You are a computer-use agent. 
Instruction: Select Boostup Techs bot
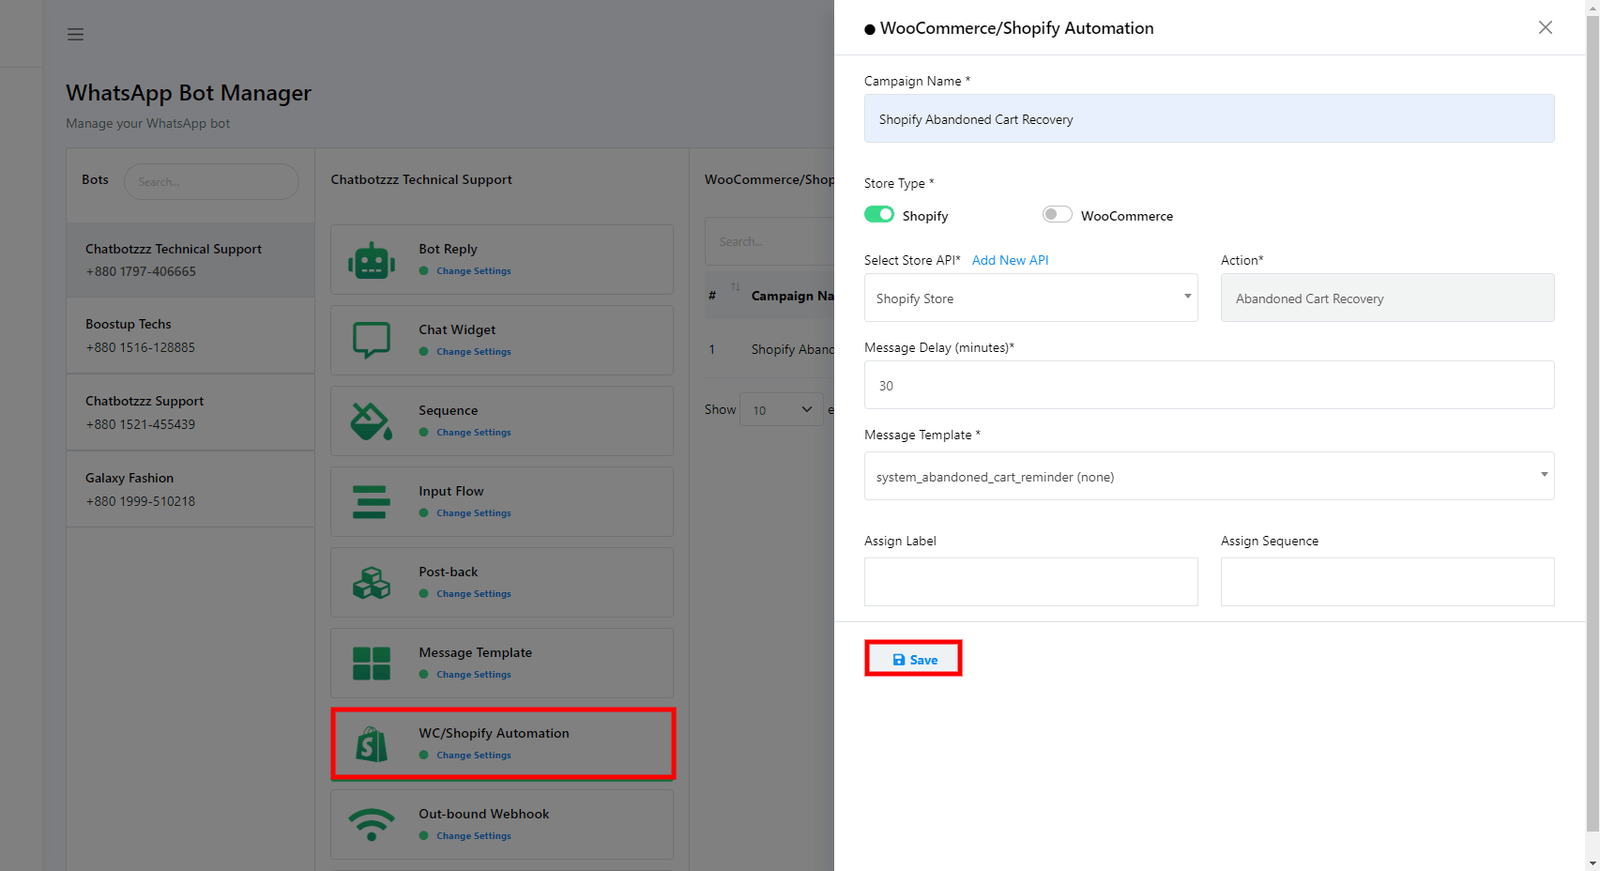point(190,336)
